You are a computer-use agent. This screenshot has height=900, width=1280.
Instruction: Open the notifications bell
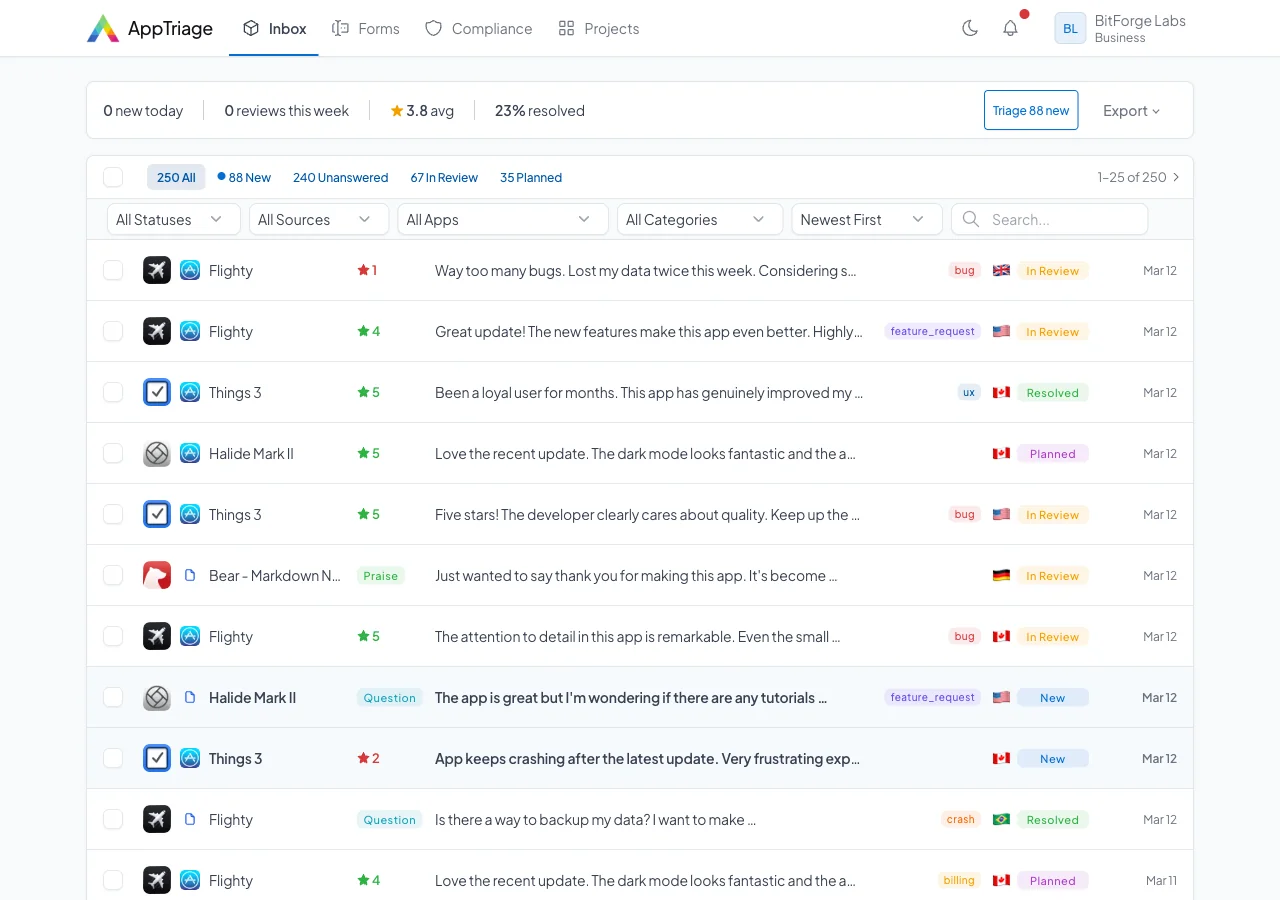click(x=1010, y=28)
